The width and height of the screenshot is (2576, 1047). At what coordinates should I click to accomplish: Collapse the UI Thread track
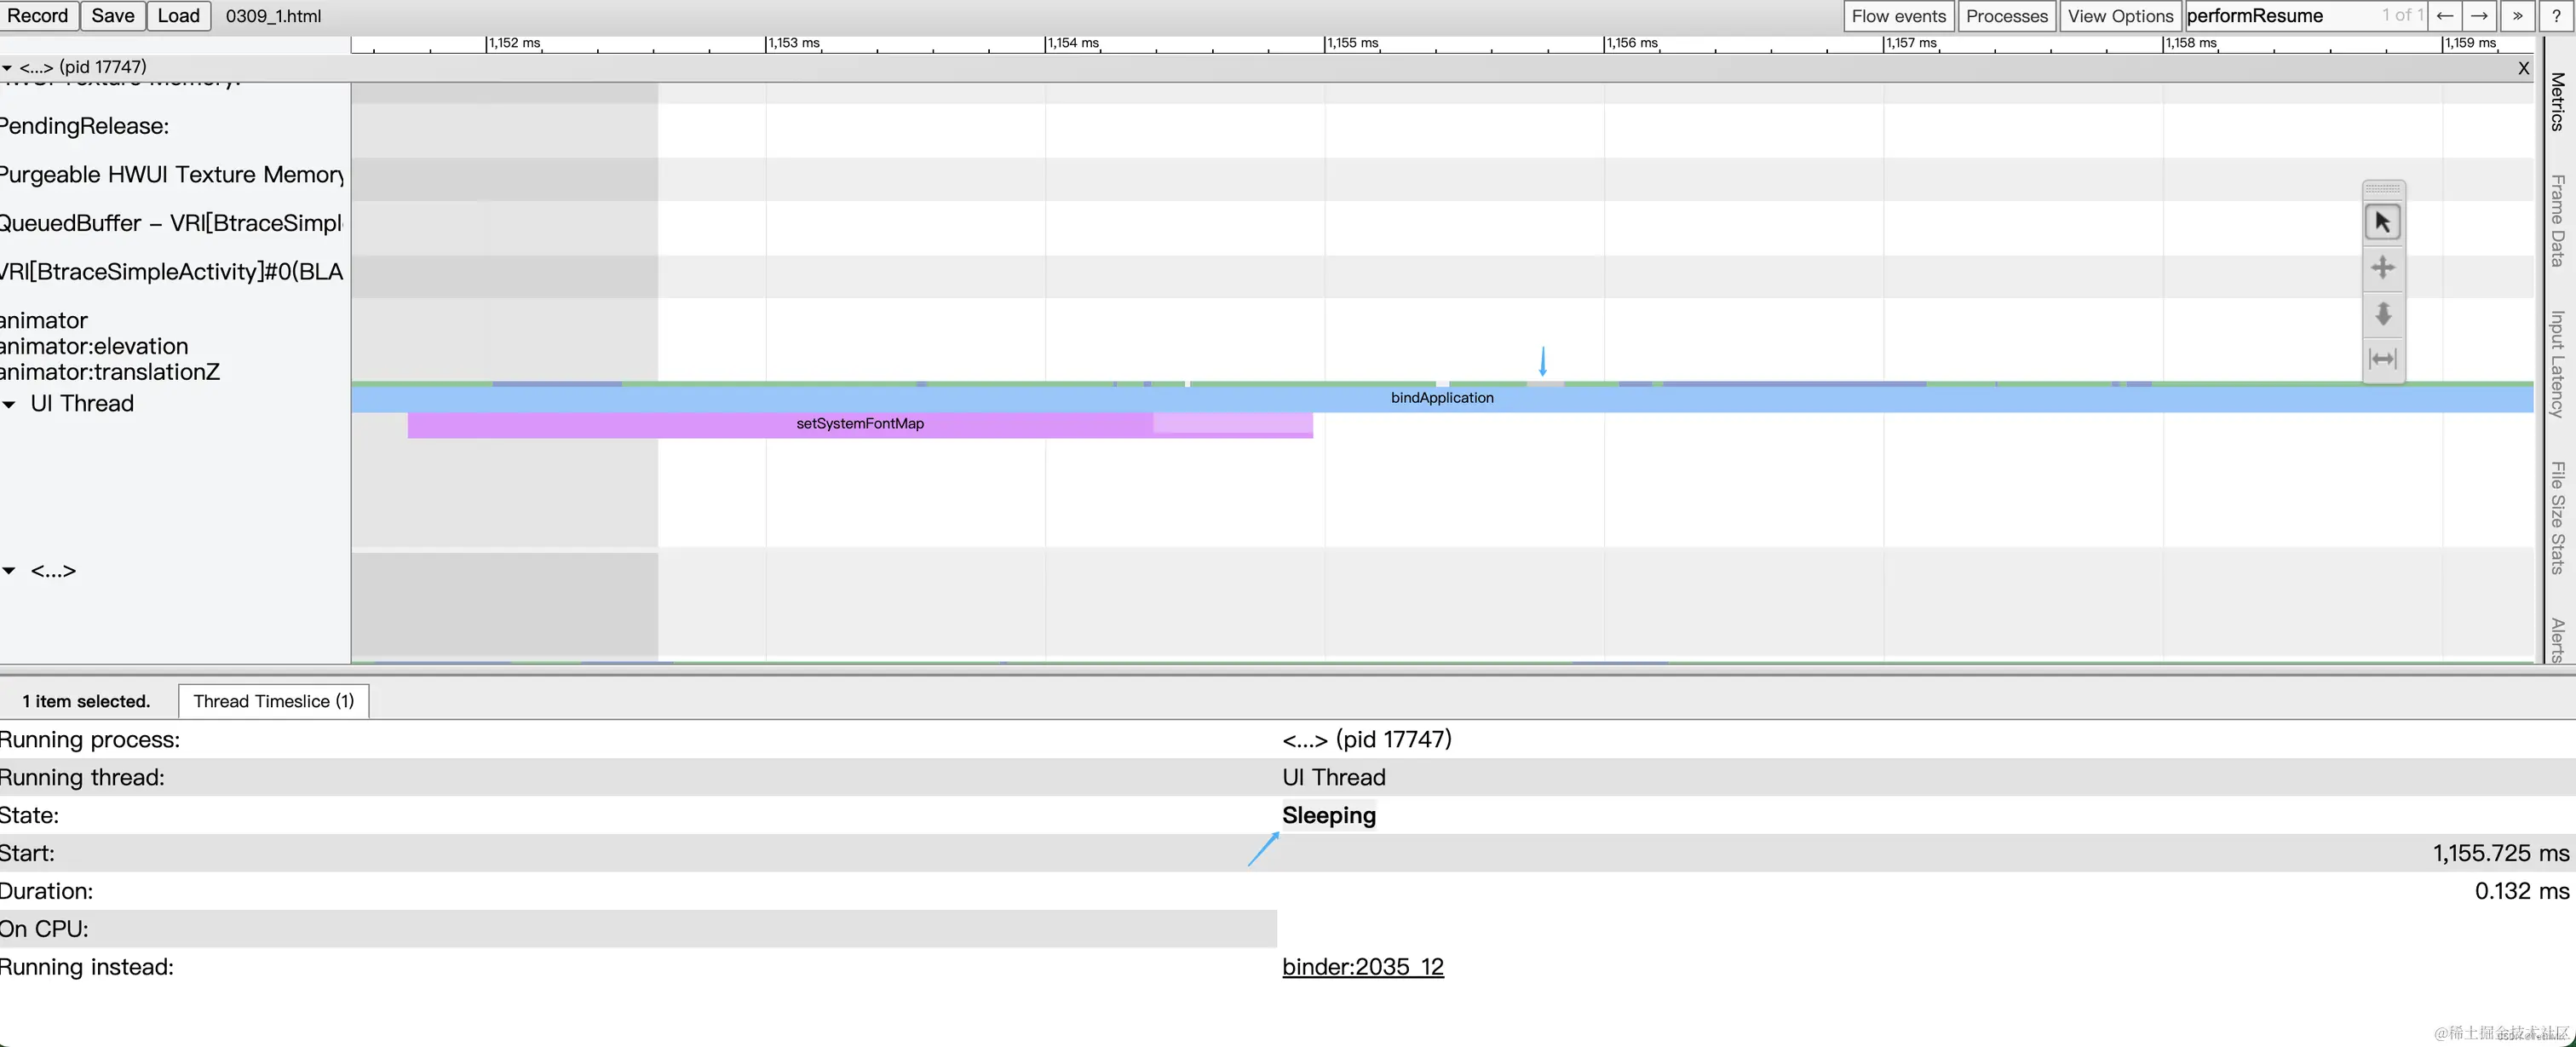pos(9,404)
